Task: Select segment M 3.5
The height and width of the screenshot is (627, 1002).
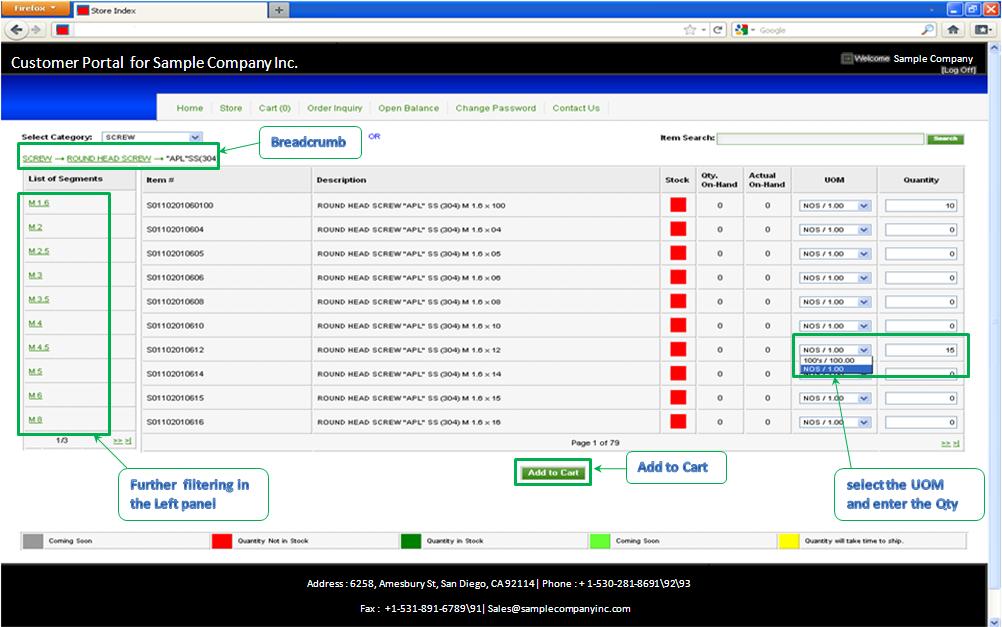Action: pyautogui.click(x=38, y=299)
